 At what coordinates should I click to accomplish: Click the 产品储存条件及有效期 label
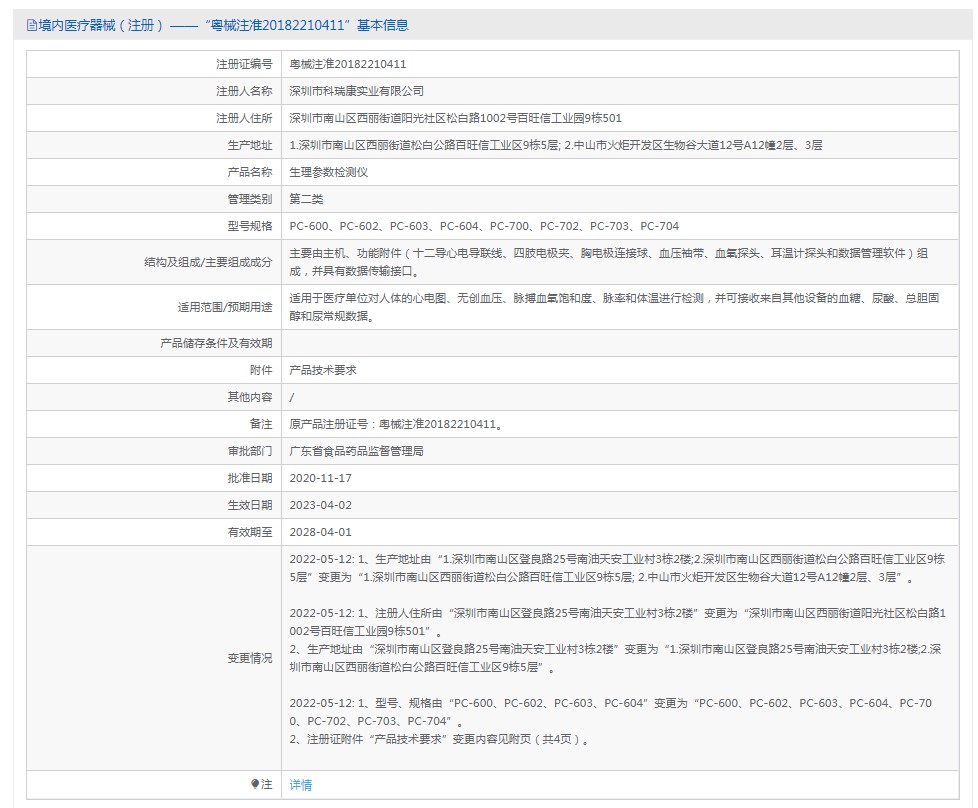click(x=216, y=343)
